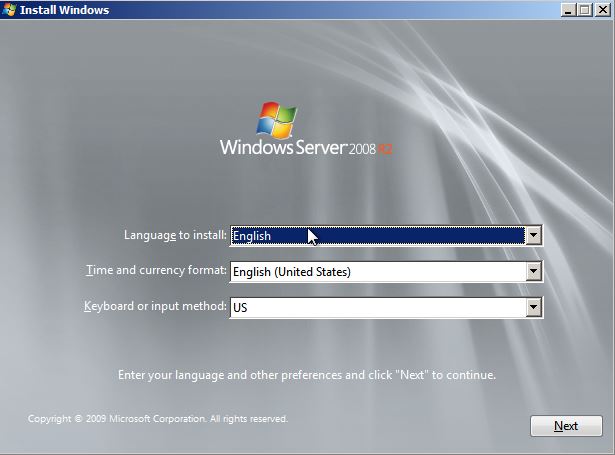615x455 pixels.
Task: Click the "Install Windows" title text
Action: click(x=65, y=10)
